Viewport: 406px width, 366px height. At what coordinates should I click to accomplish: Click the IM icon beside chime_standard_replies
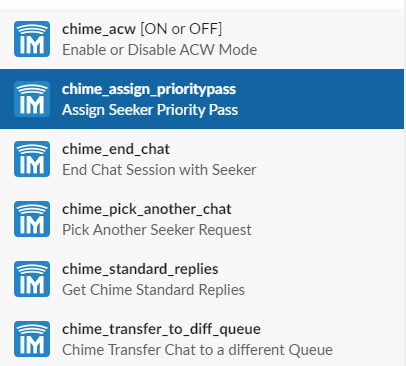point(32,279)
